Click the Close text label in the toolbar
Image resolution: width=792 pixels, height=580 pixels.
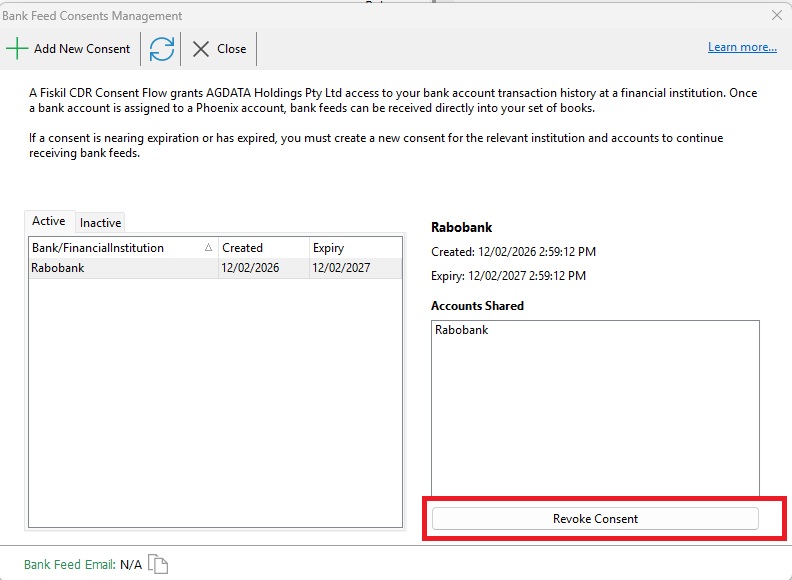coord(232,48)
